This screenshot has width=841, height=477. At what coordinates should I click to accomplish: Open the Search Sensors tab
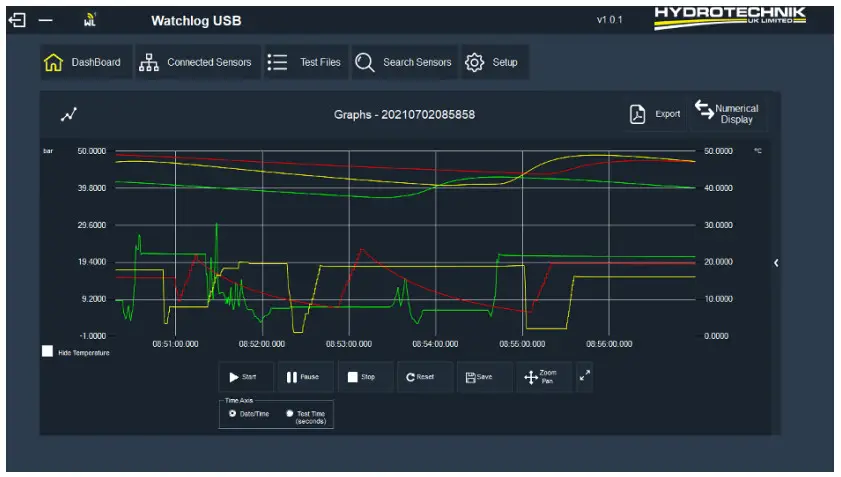(404, 62)
